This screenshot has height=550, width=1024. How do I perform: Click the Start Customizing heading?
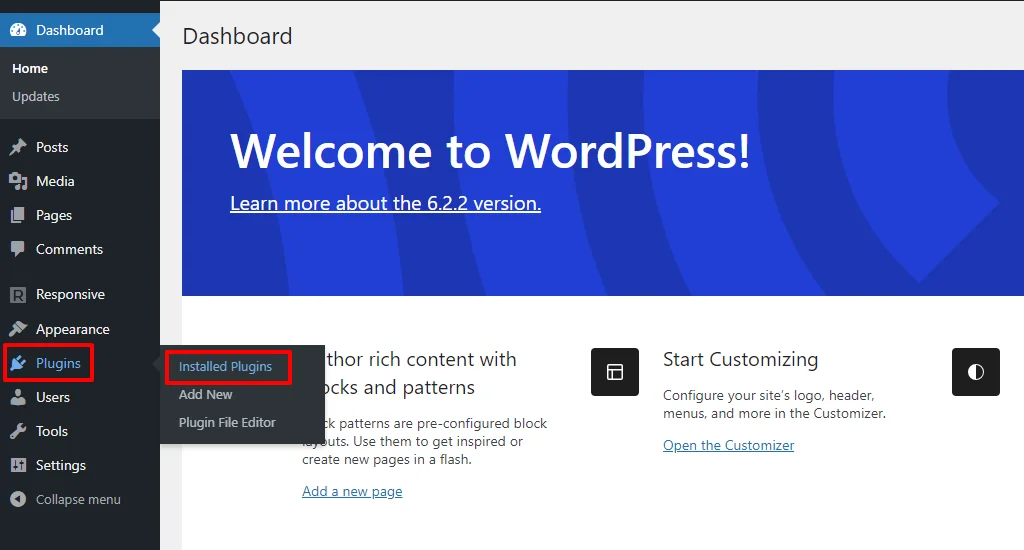pyautogui.click(x=741, y=359)
